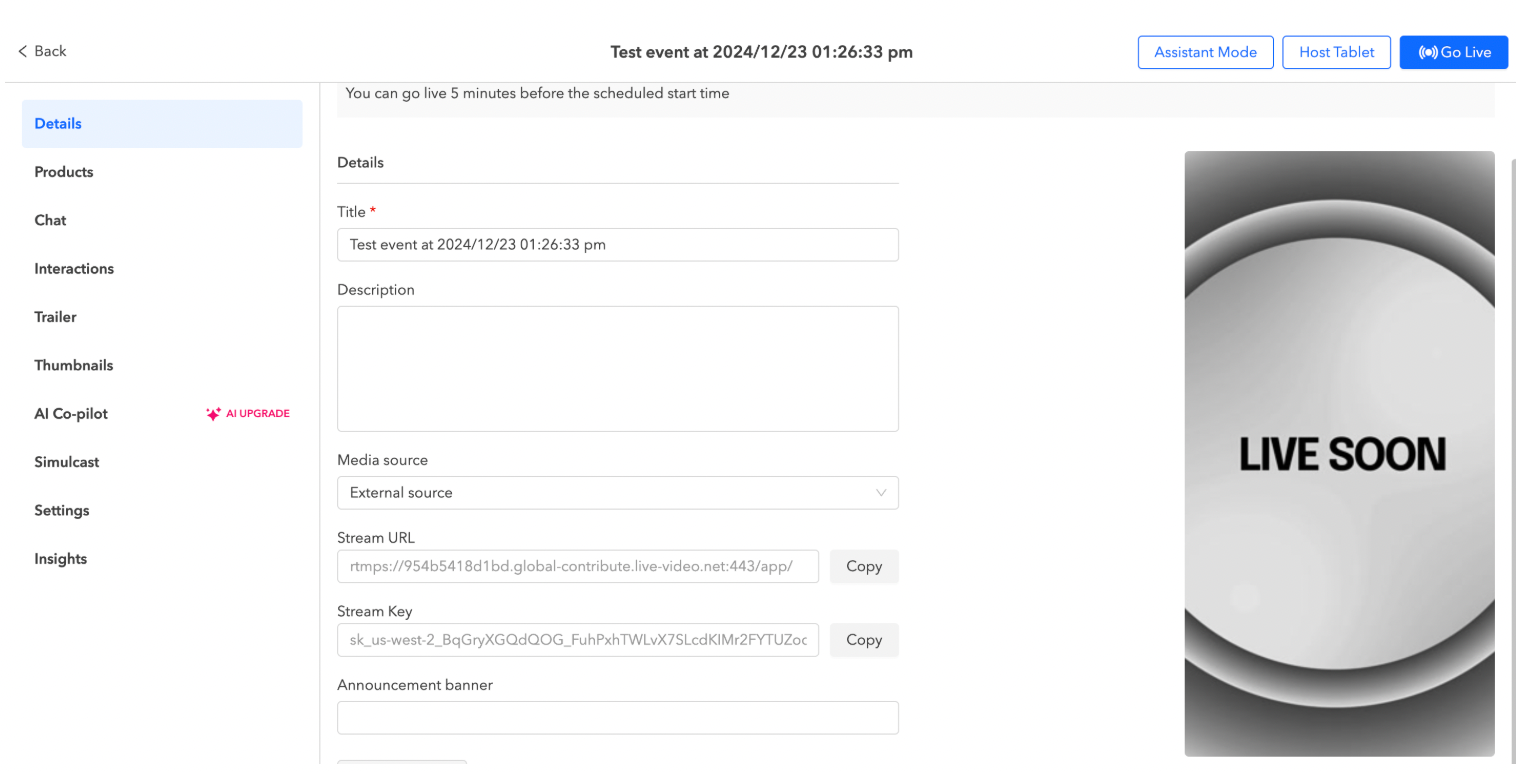Open the Chat section
The width and height of the screenshot is (1516, 772).
(x=50, y=220)
